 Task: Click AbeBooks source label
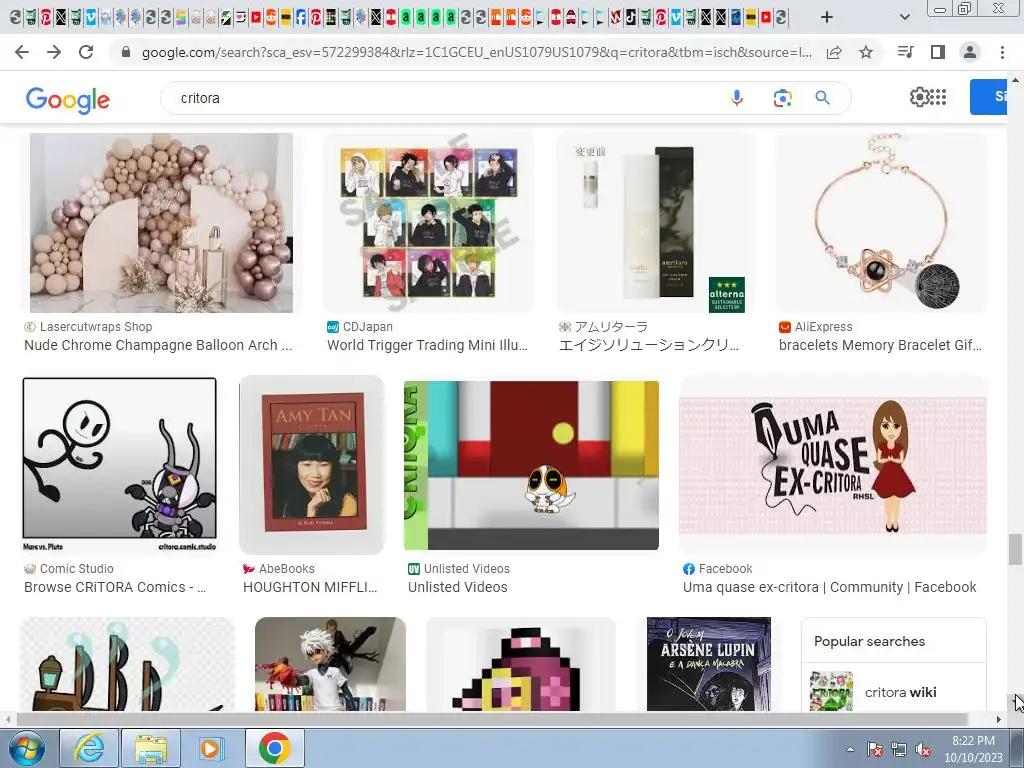pos(287,569)
